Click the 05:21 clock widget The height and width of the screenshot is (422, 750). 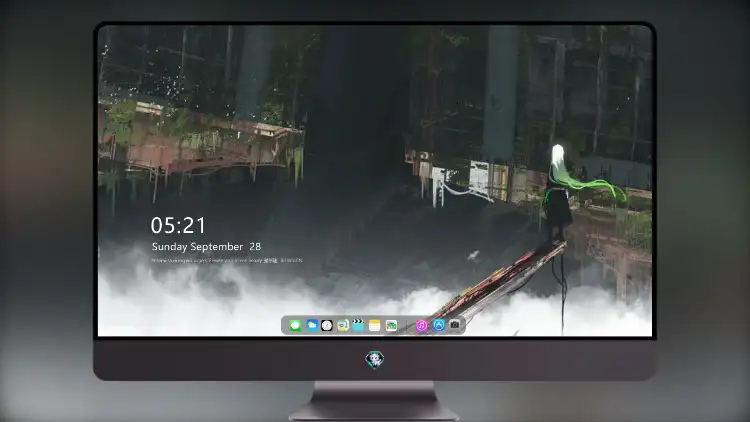178,225
